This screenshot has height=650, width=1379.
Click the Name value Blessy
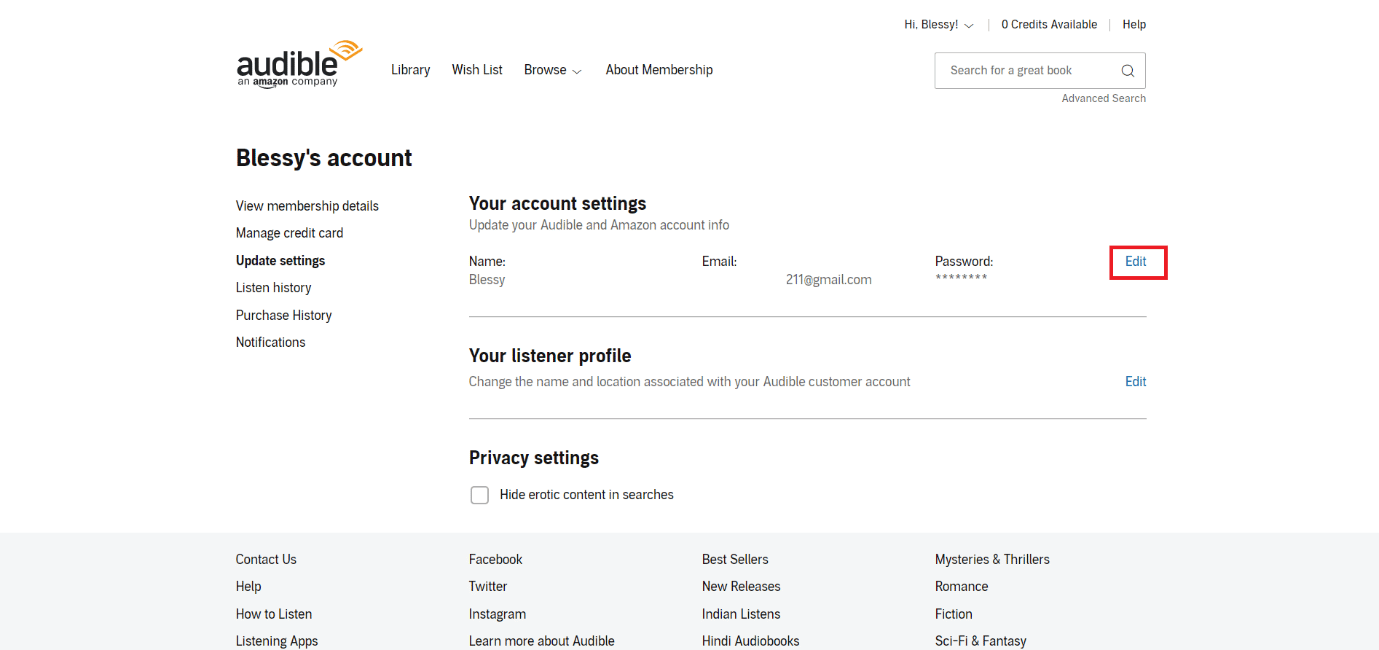(x=487, y=280)
